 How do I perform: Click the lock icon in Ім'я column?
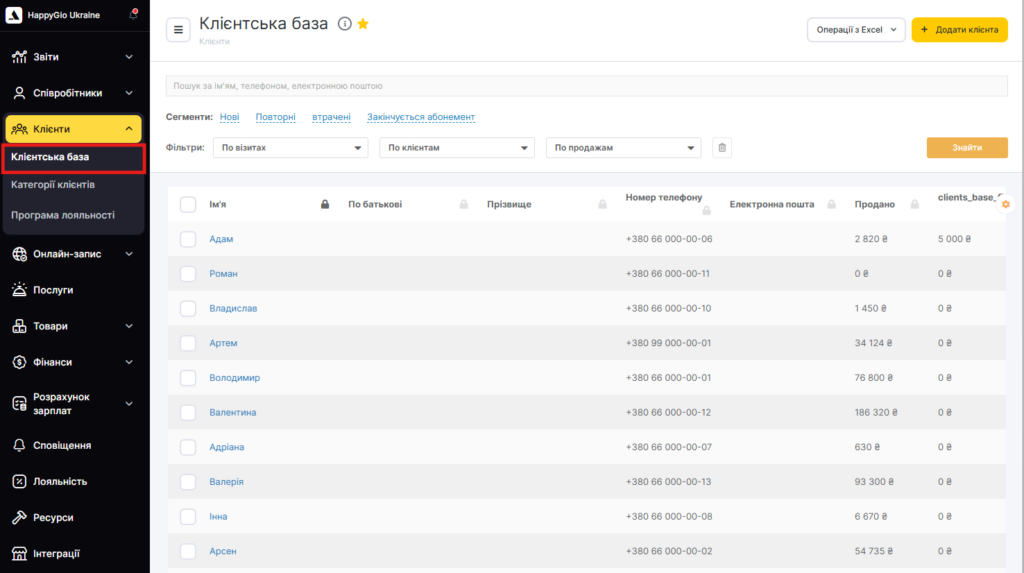click(x=325, y=205)
